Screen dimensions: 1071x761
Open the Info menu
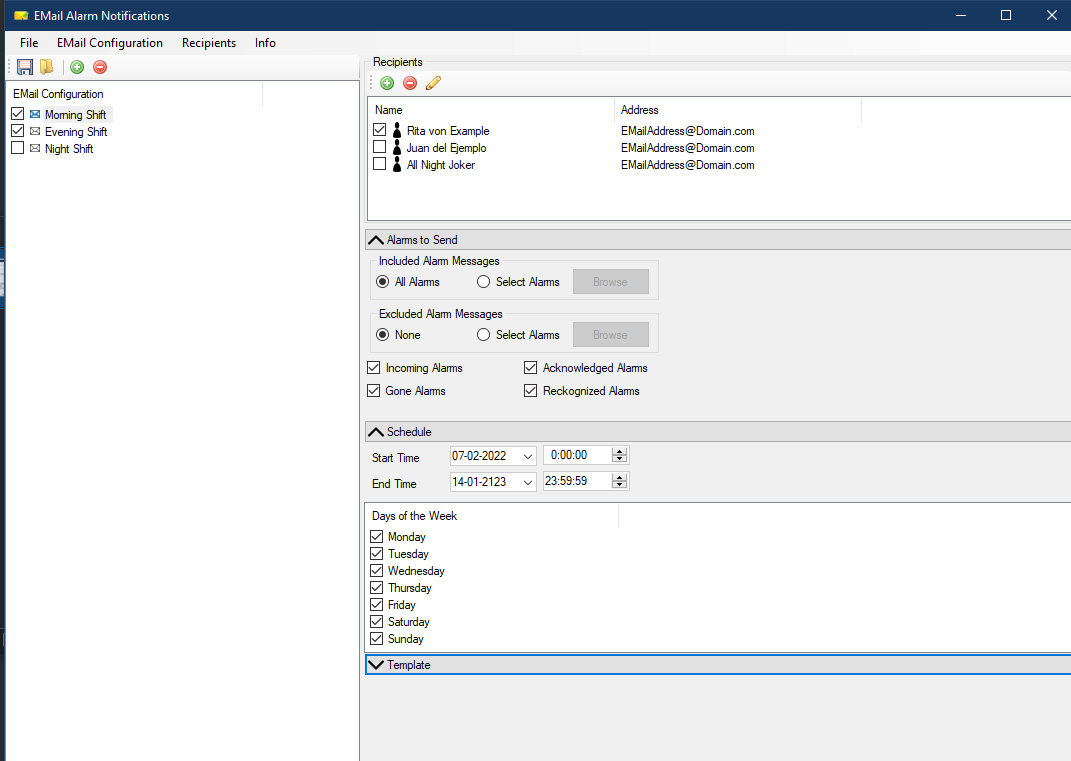coord(265,43)
